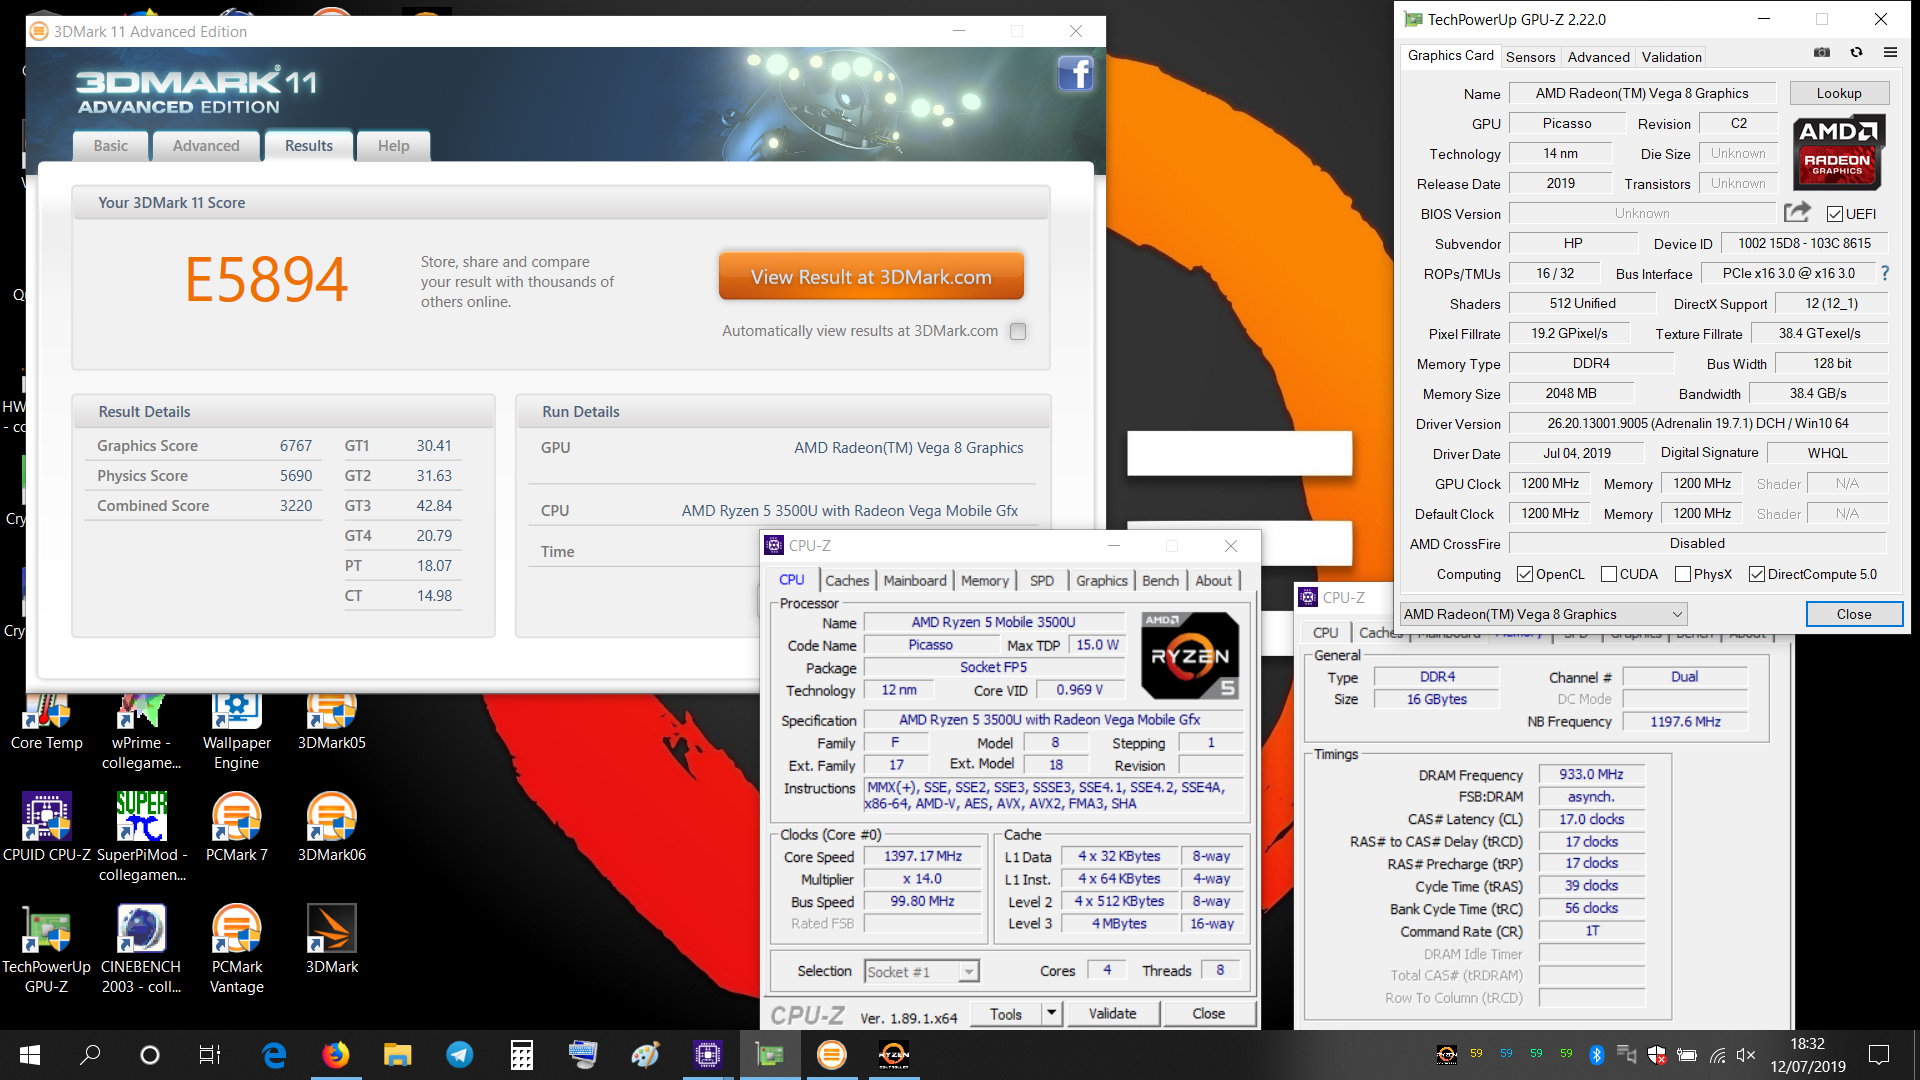Click View Result at 3DMark.com button

pyautogui.click(x=871, y=276)
